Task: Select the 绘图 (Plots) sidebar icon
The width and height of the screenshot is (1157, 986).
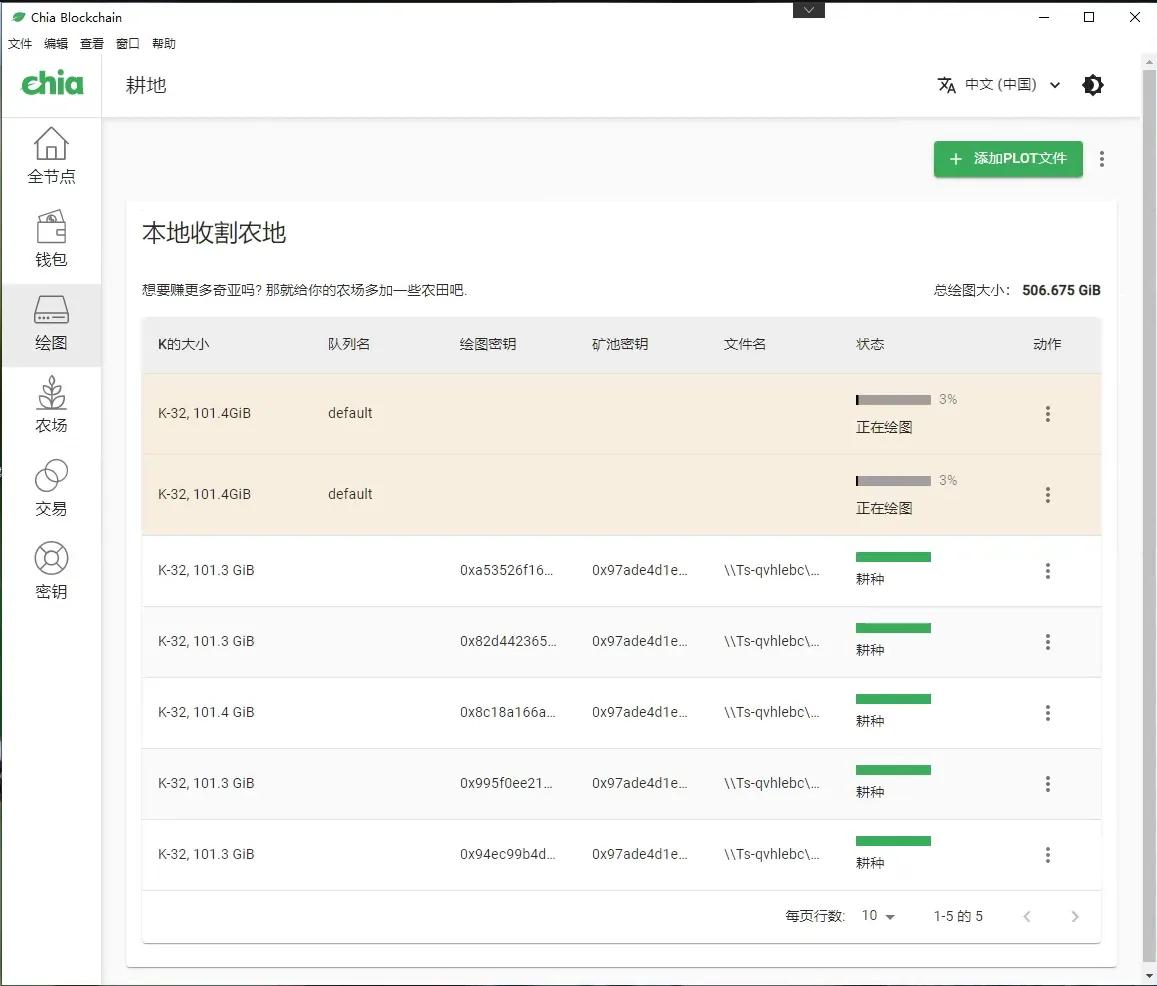Action: 51,323
